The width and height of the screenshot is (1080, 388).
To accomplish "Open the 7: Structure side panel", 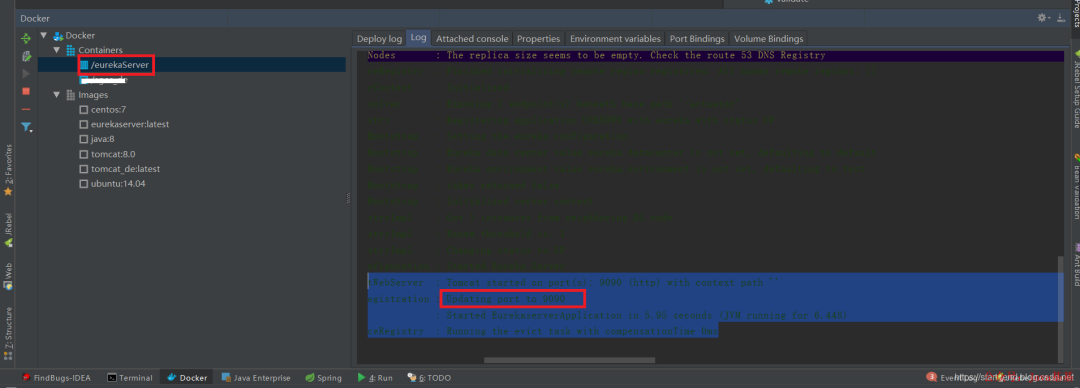I will (x=8, y=334).
